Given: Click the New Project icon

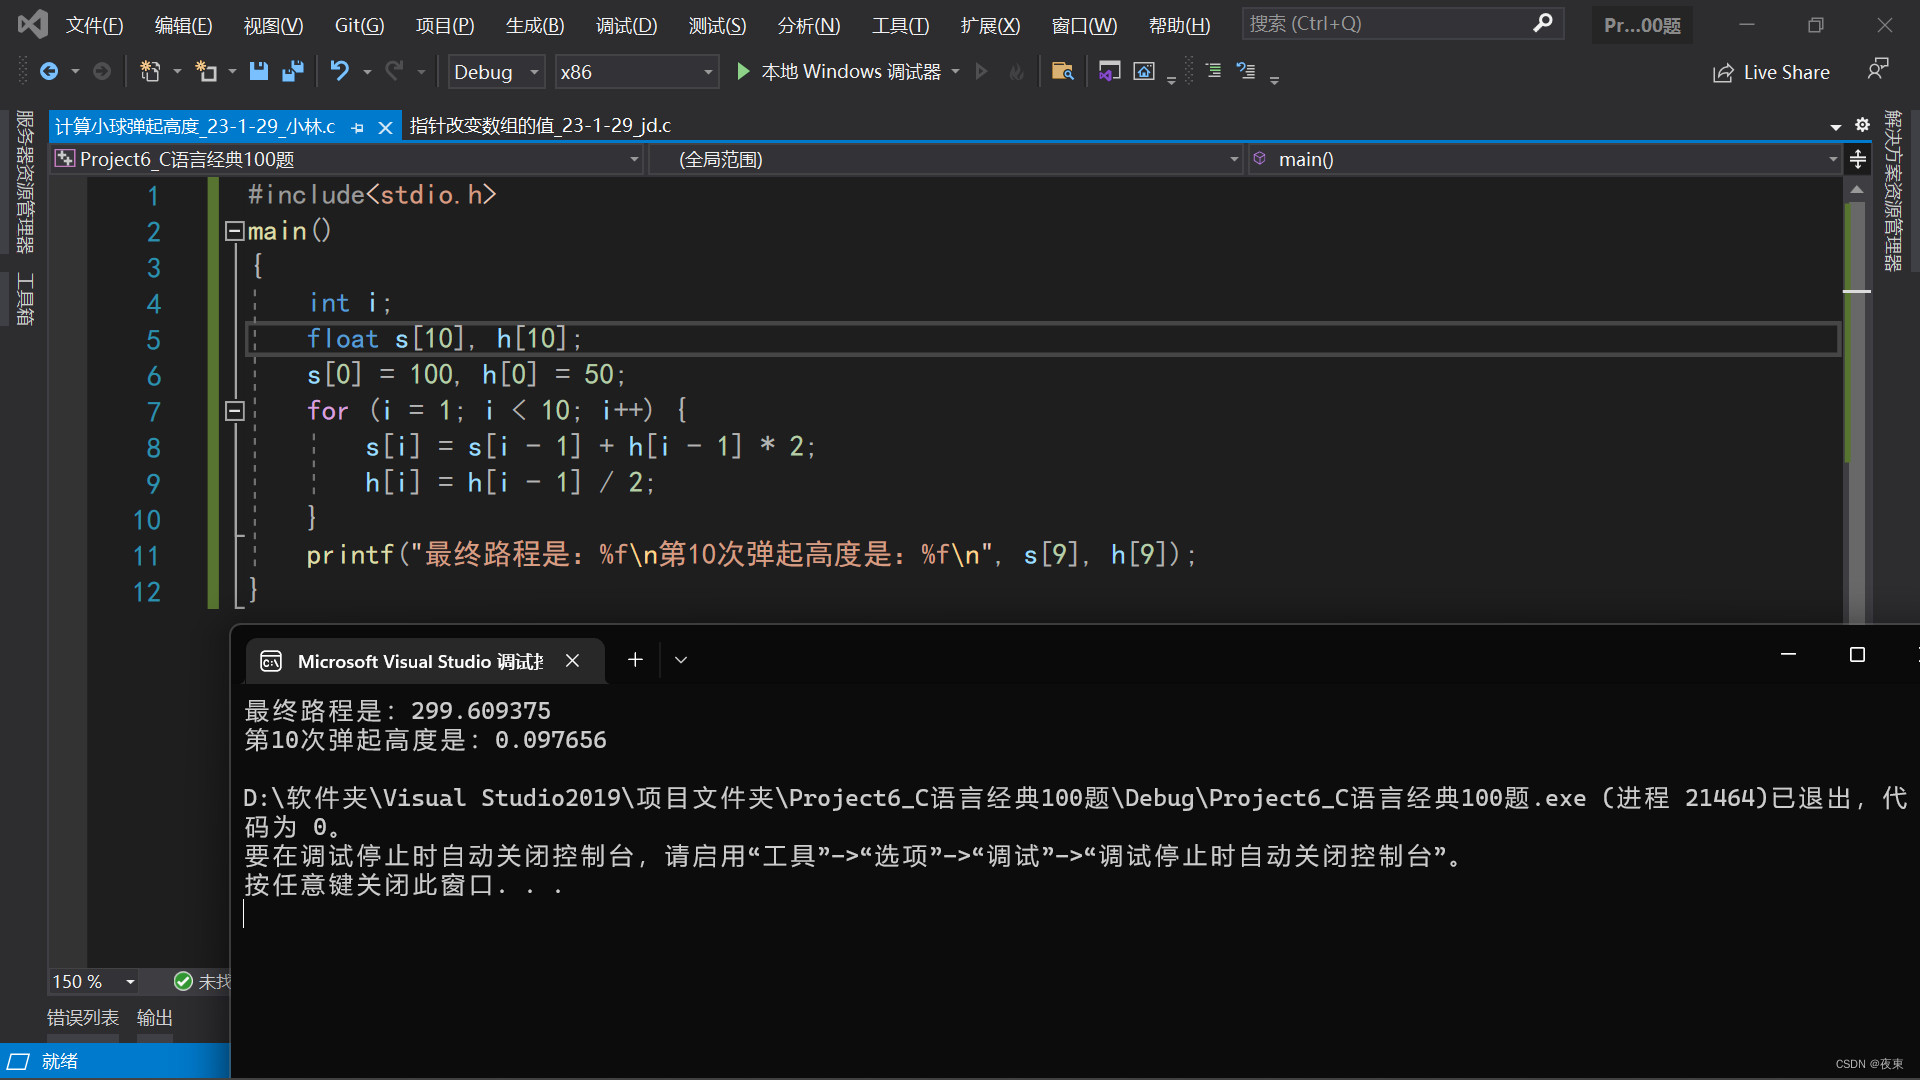Looking at the screenshot, I should 150,71.
